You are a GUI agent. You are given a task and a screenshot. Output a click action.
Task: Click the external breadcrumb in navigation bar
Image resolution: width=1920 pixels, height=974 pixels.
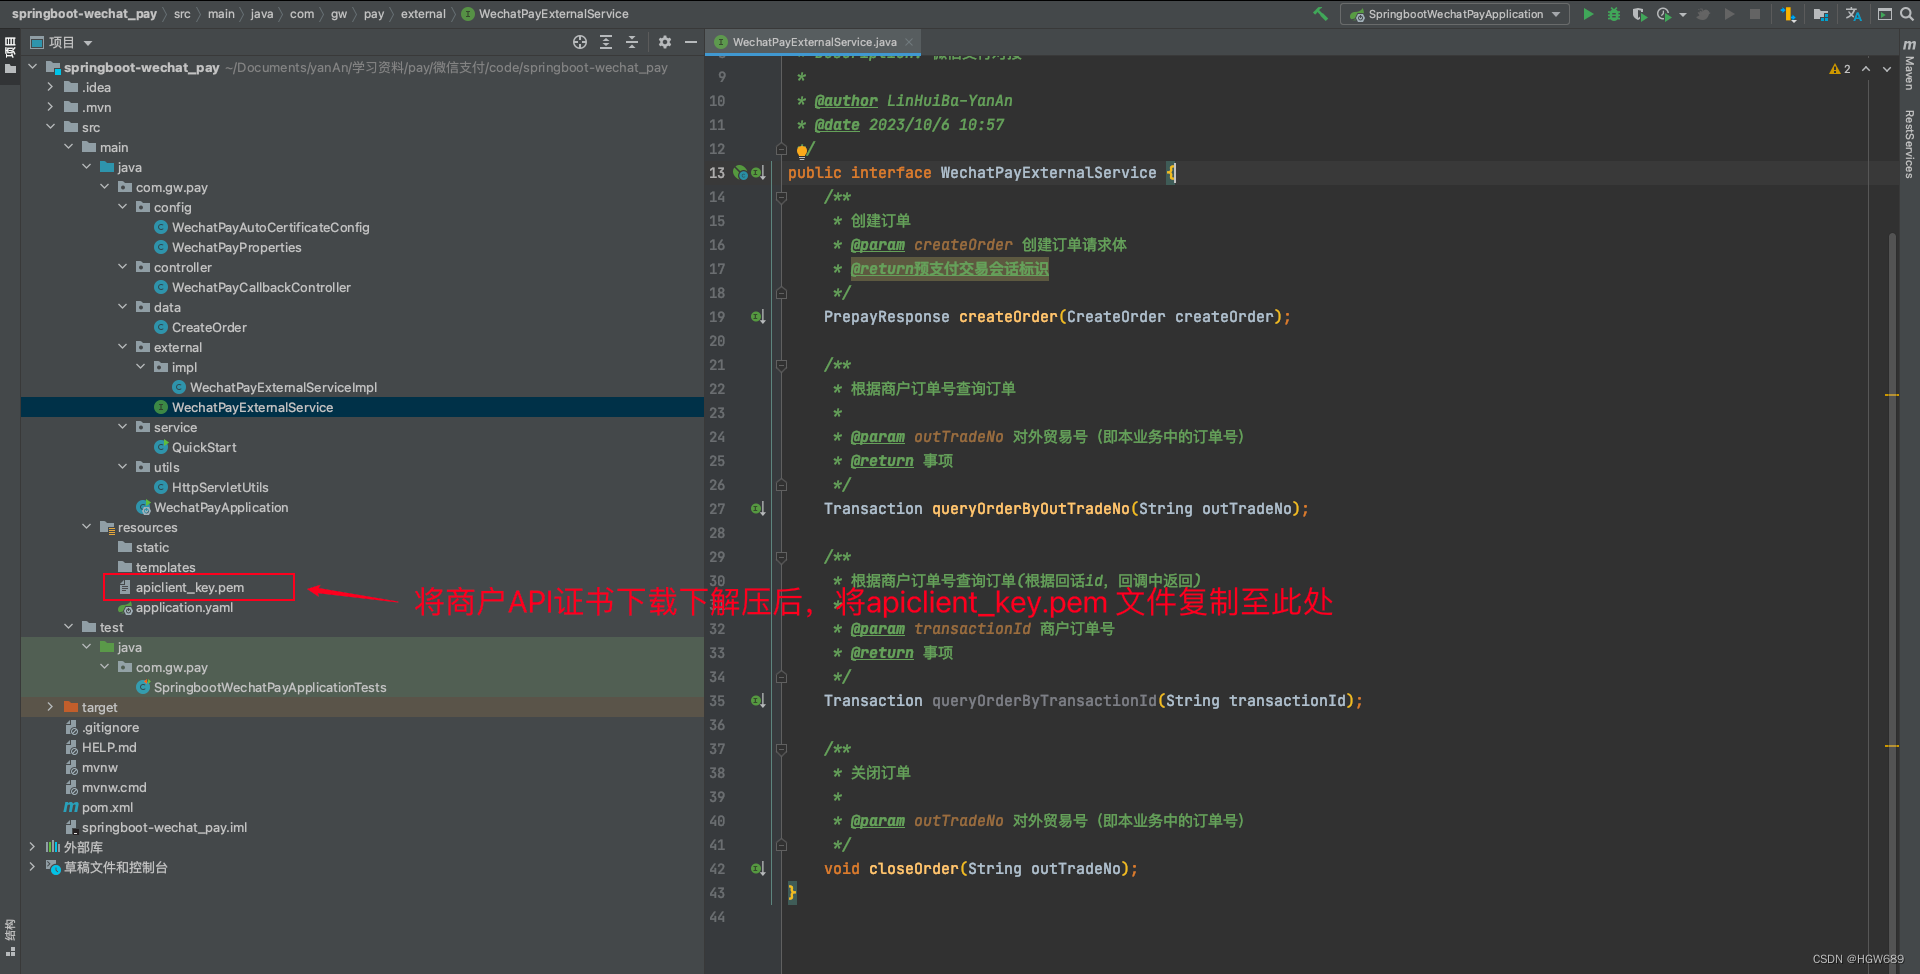[x=423, y=14]
